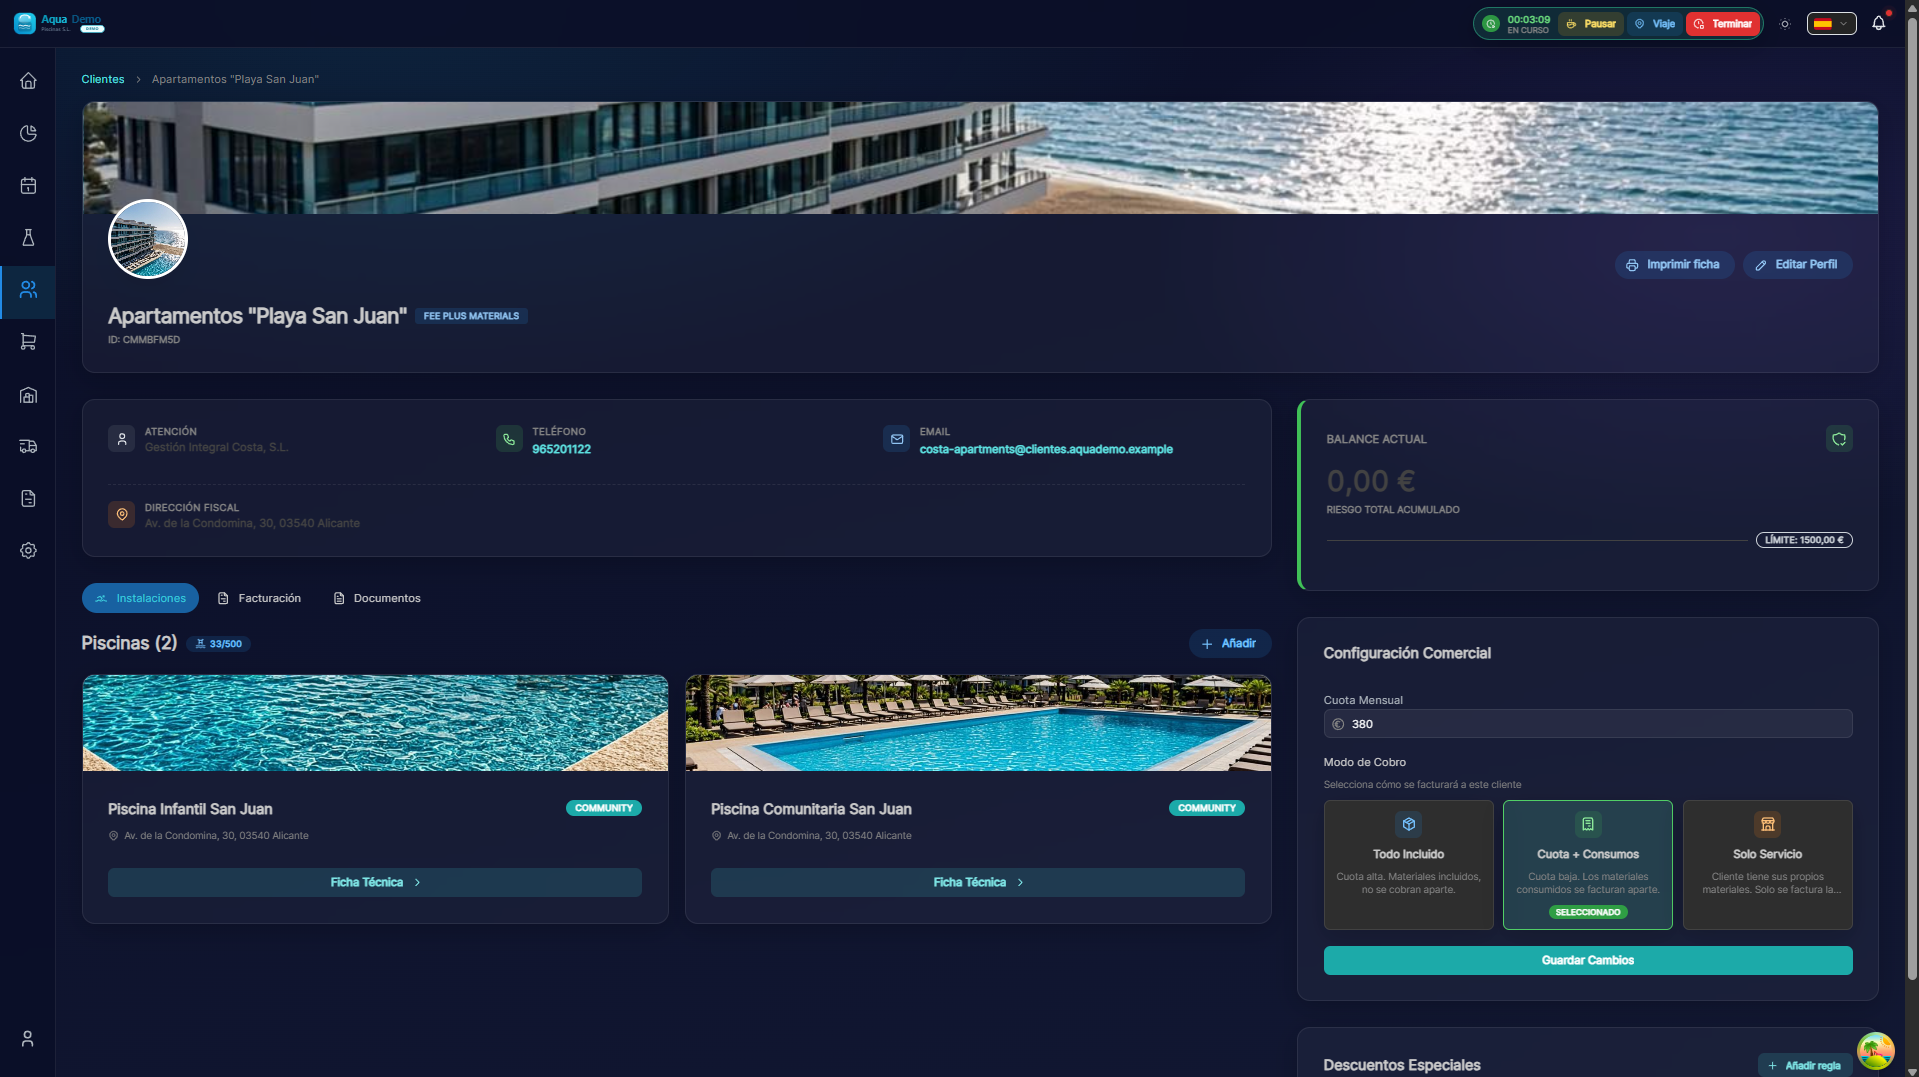The image size is (1919, 1077).
Task: Click the envelope icon next to Email
Action: point(897,439)
